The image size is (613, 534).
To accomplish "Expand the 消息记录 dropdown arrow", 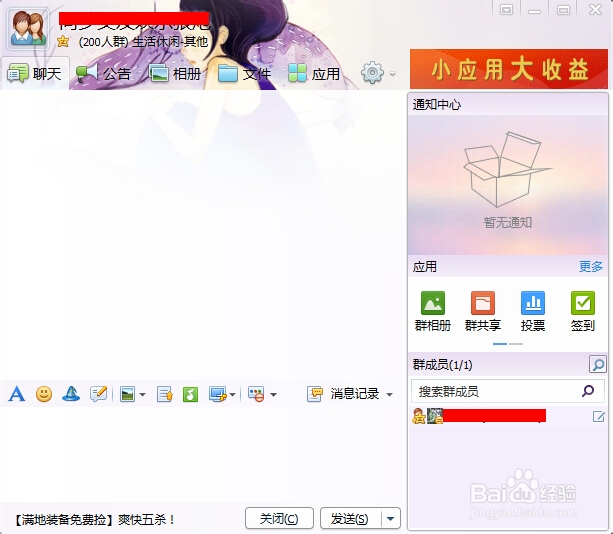I will pos(389,395).
